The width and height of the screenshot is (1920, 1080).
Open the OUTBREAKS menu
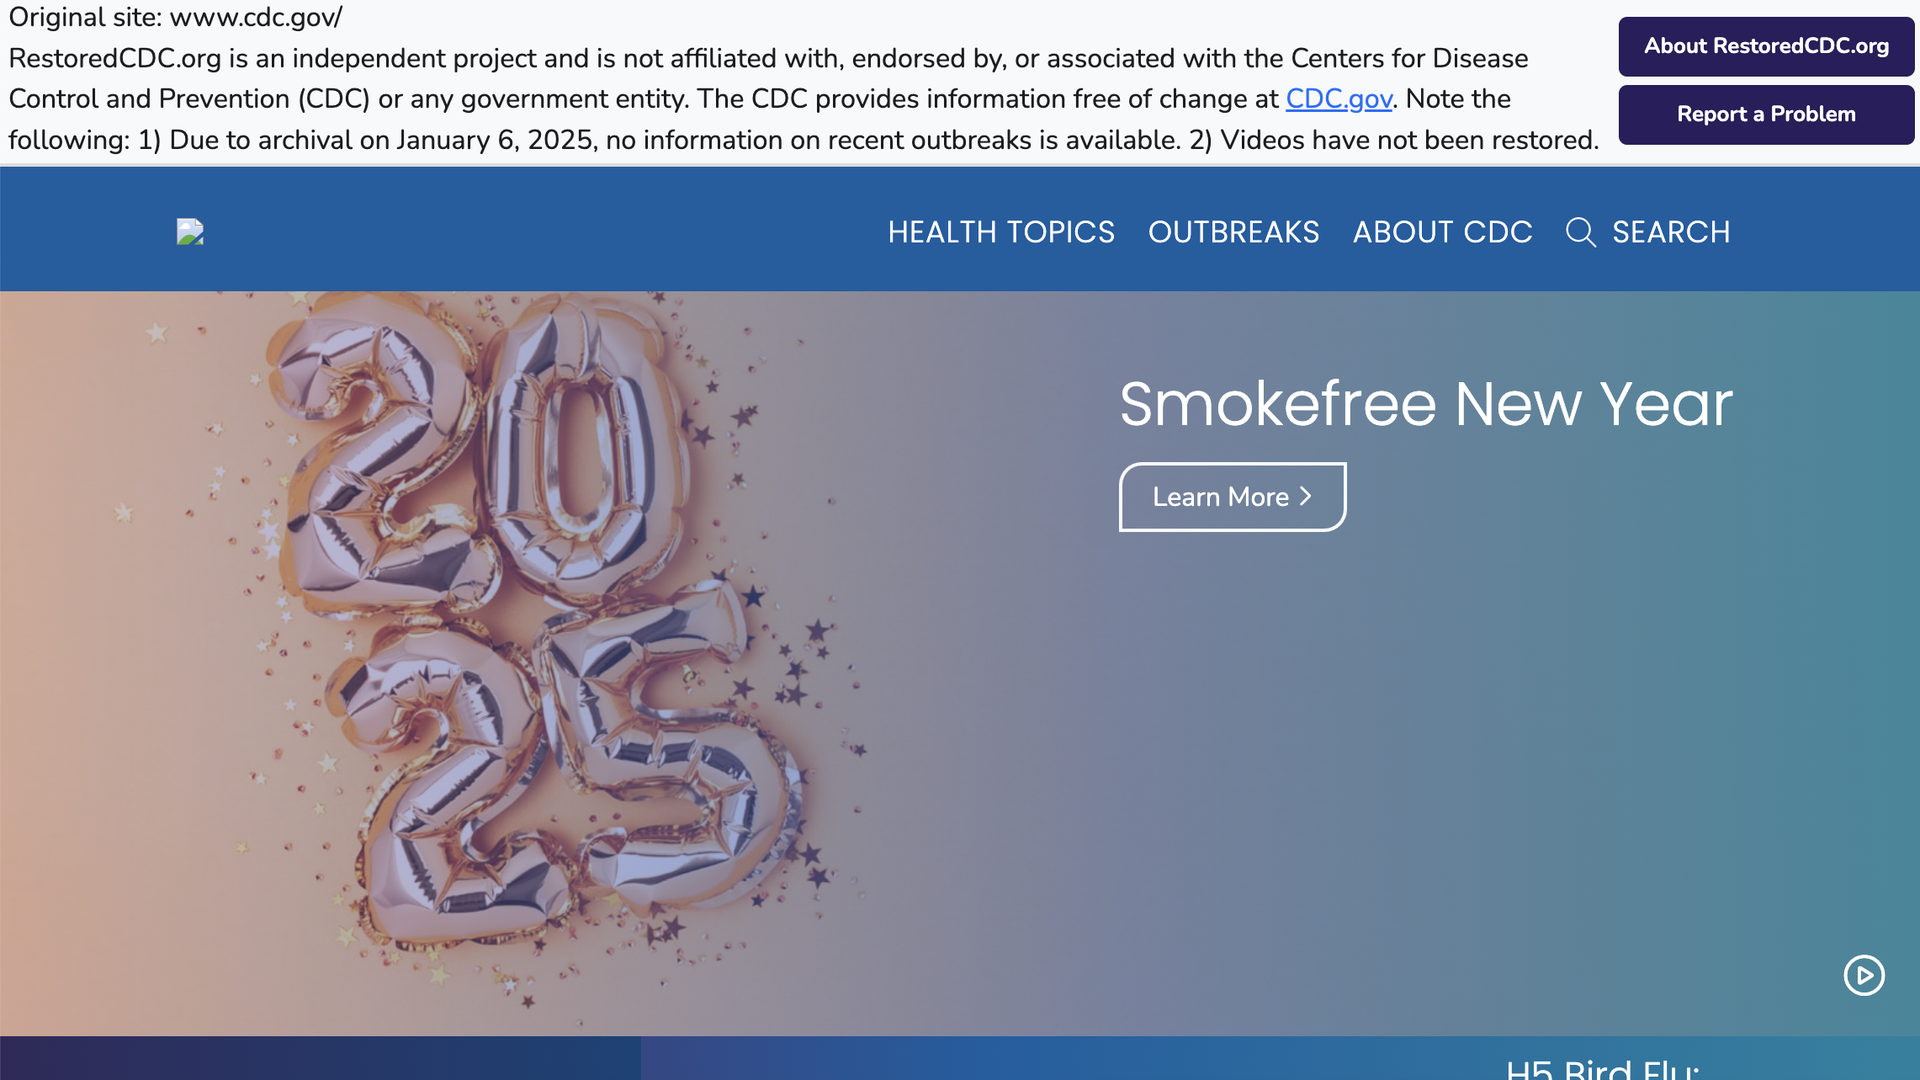tap(1234, 232)
